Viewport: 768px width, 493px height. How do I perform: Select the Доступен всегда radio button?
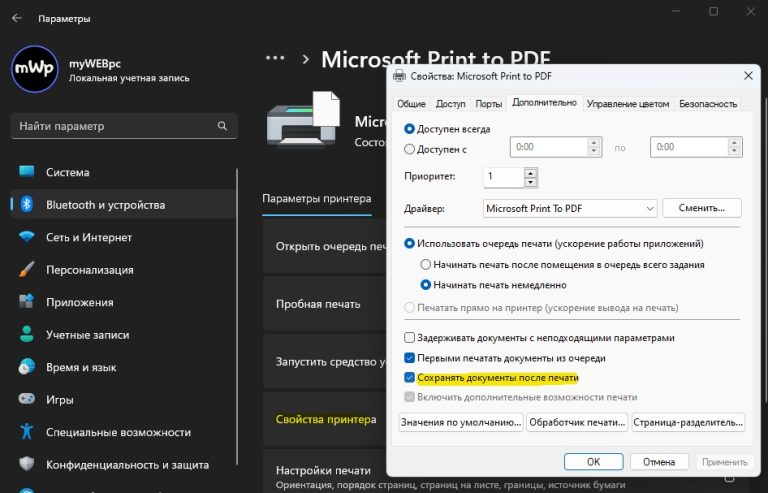click(x=409, y=129)
